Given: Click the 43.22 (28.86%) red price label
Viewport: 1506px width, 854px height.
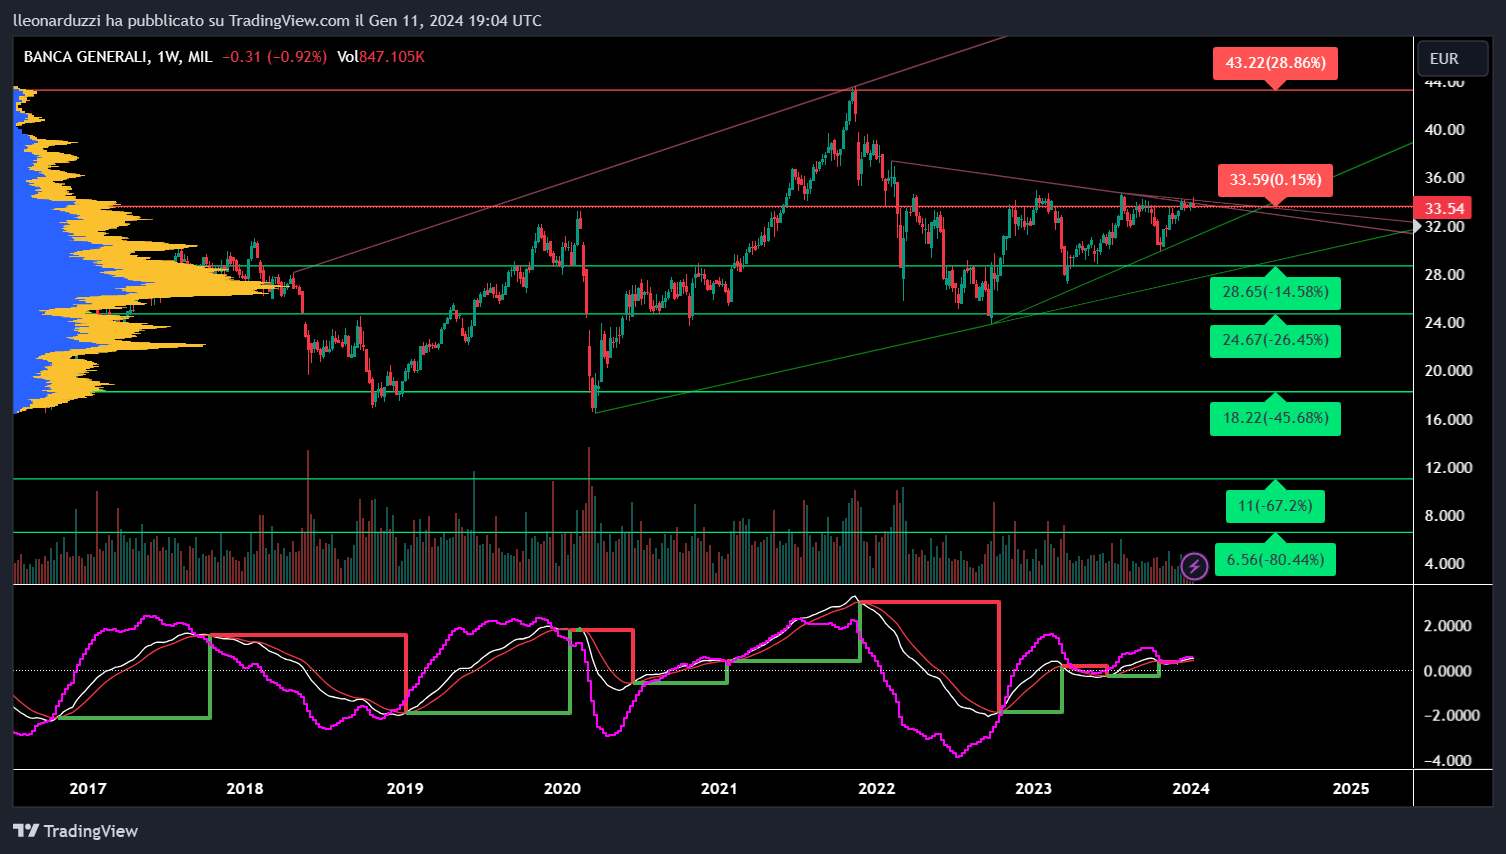Looking at the screenshot, I should [1275, 63].
